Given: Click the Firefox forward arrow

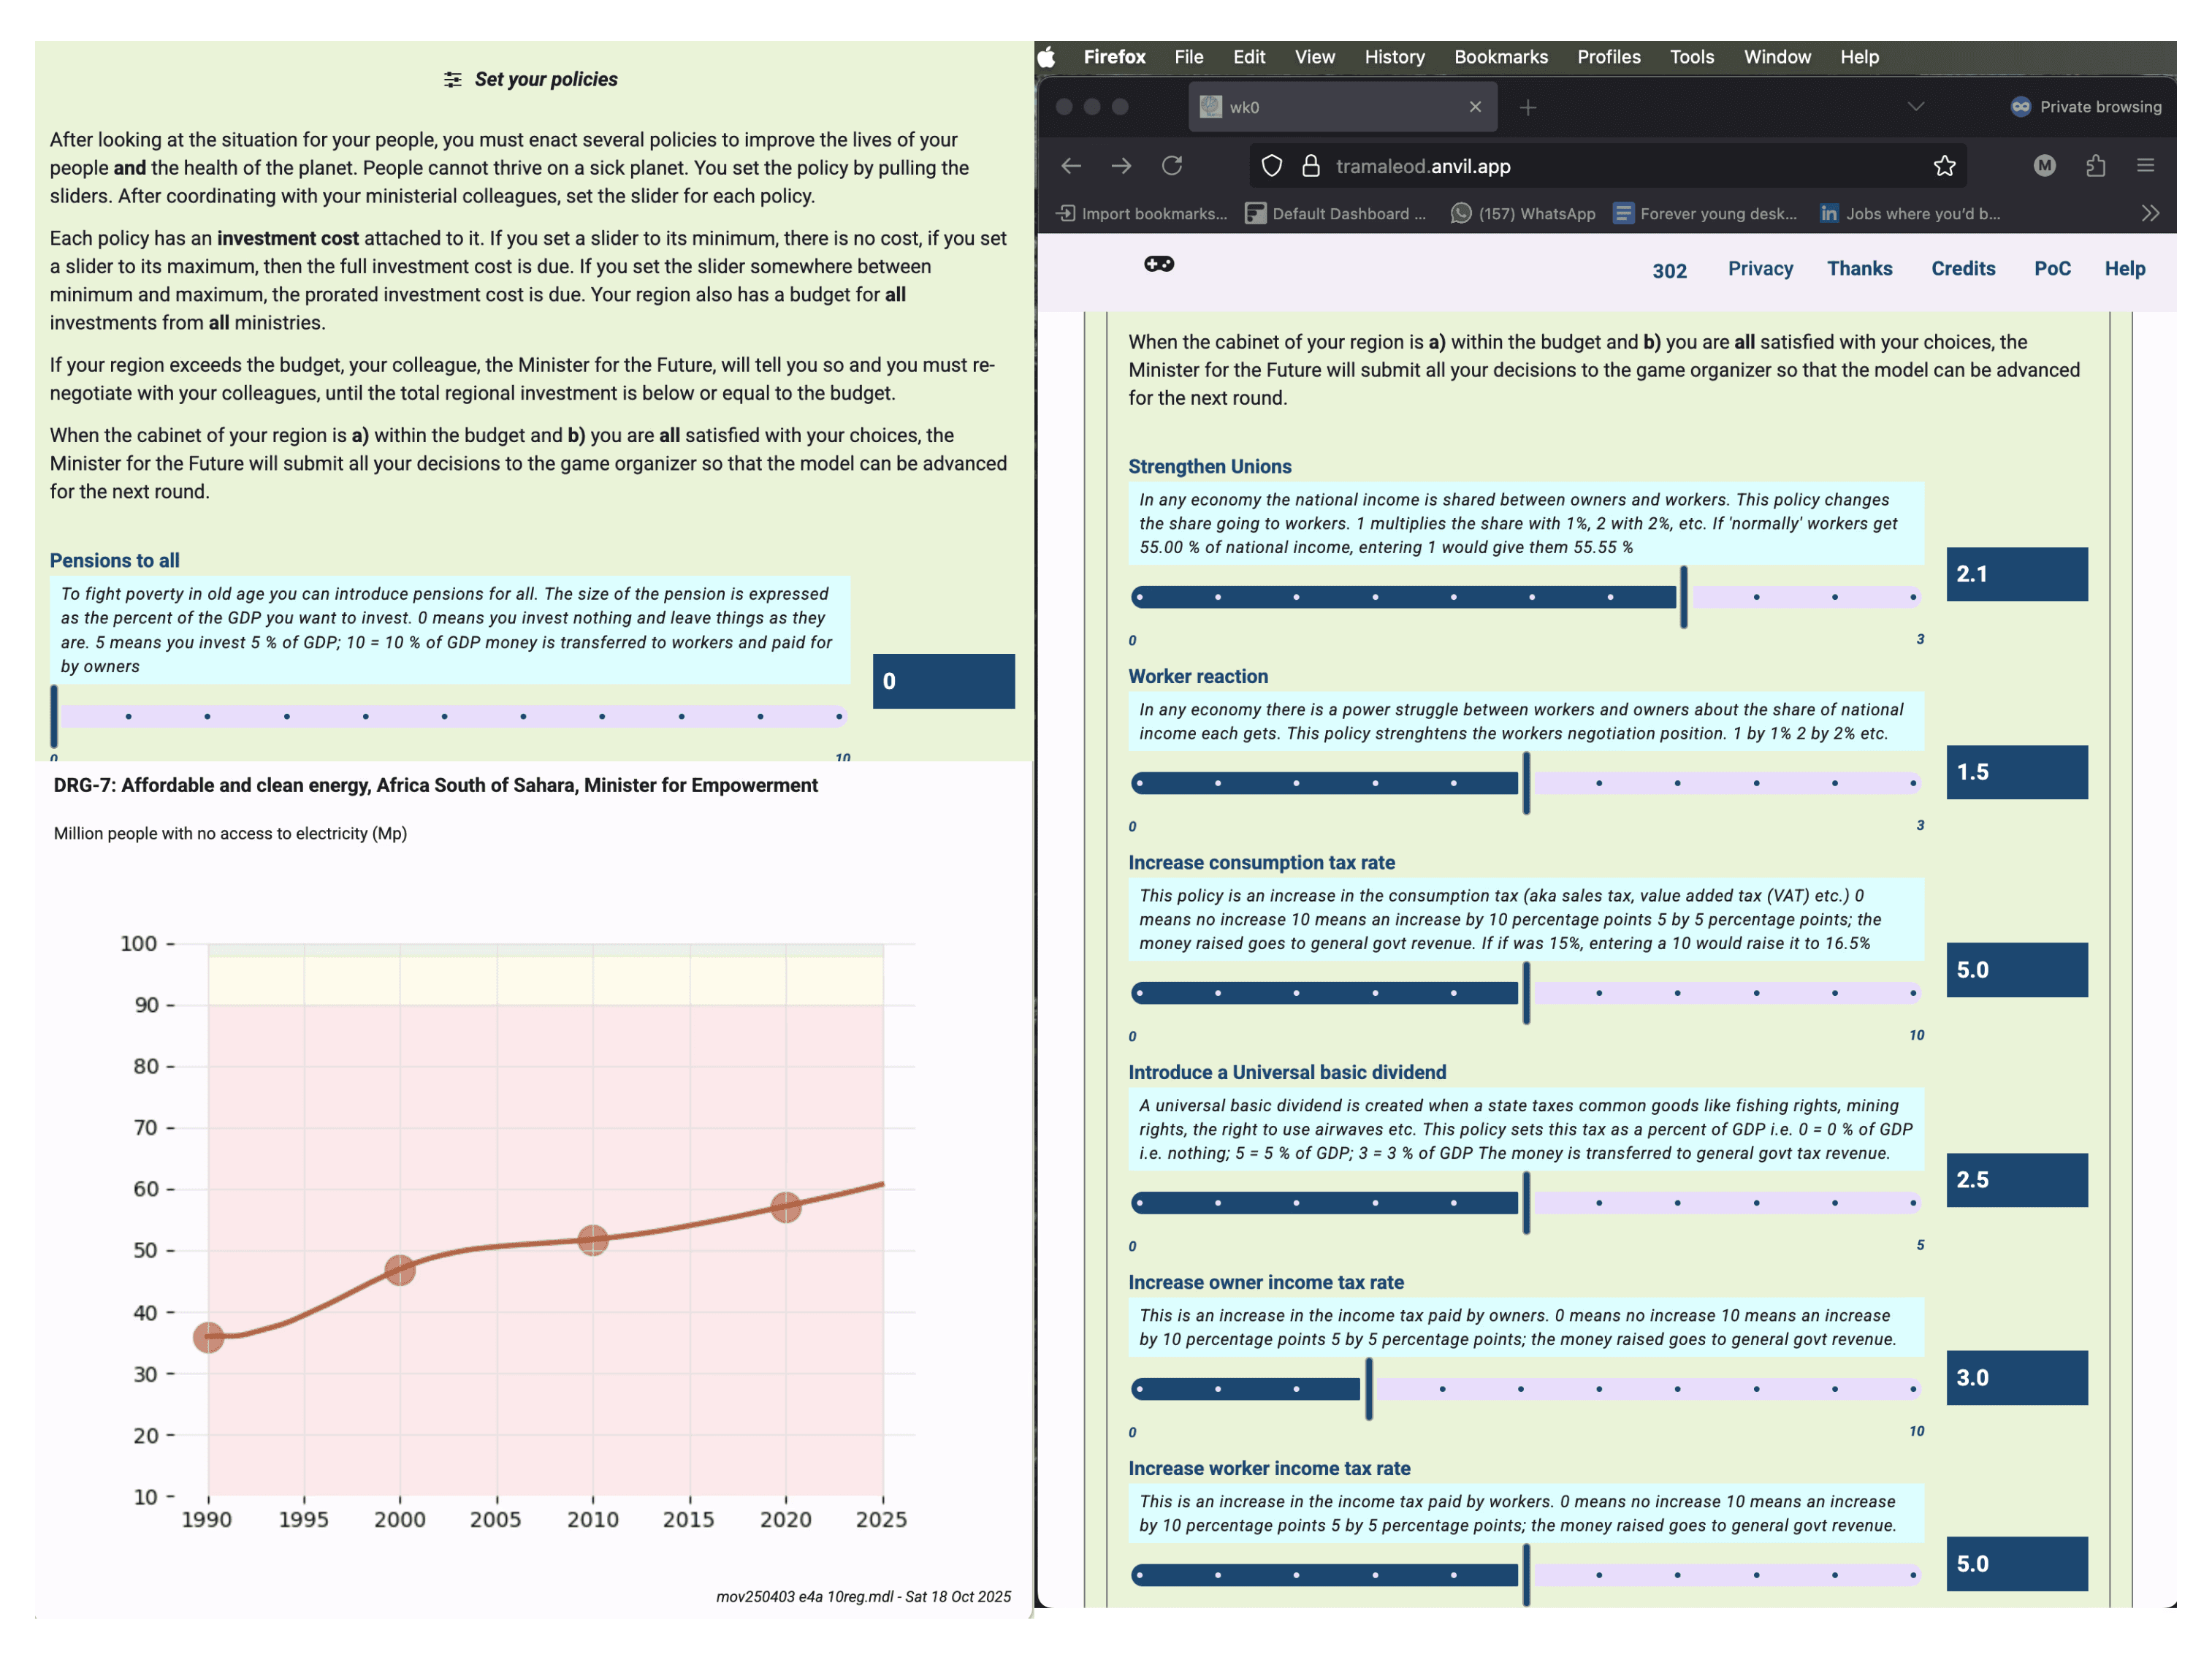Looking at the screenshot, I should [x=1121, y=166].
